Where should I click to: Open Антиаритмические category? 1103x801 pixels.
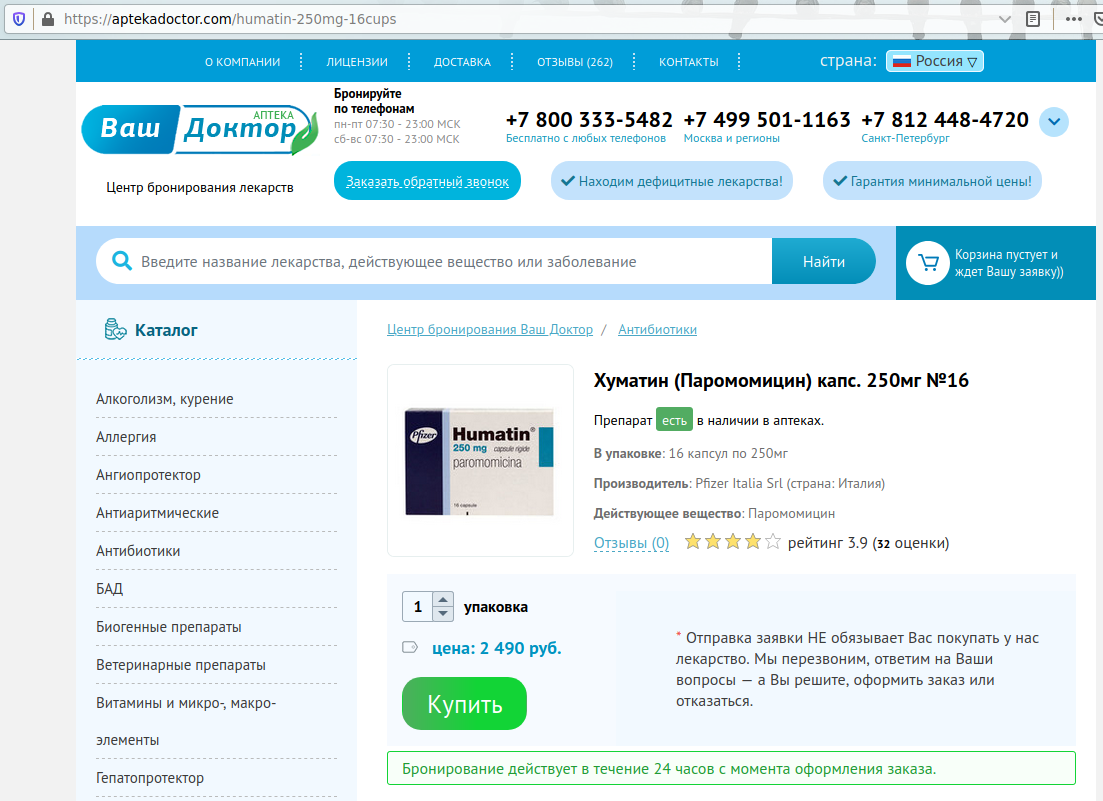tap(158, 513)
